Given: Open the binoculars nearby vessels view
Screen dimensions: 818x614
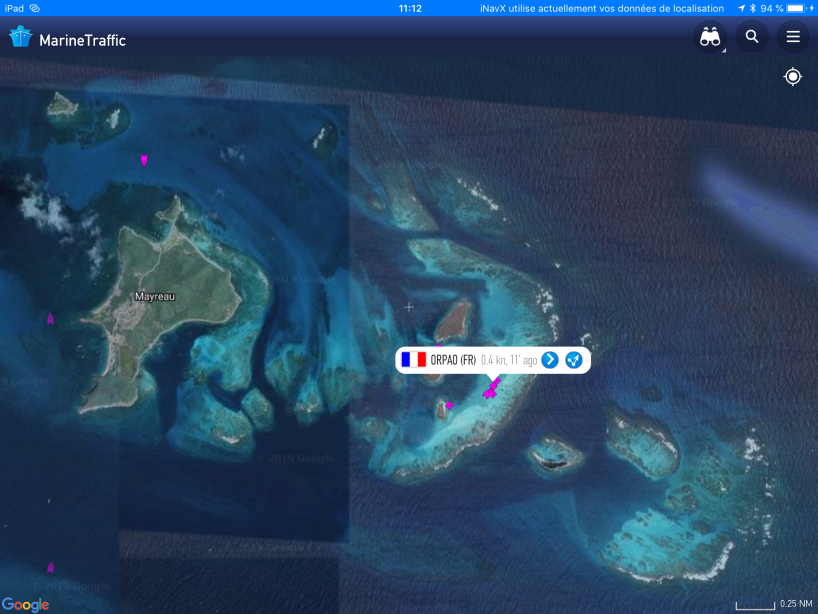Looking at the screenshot, I should click(710, 37).
